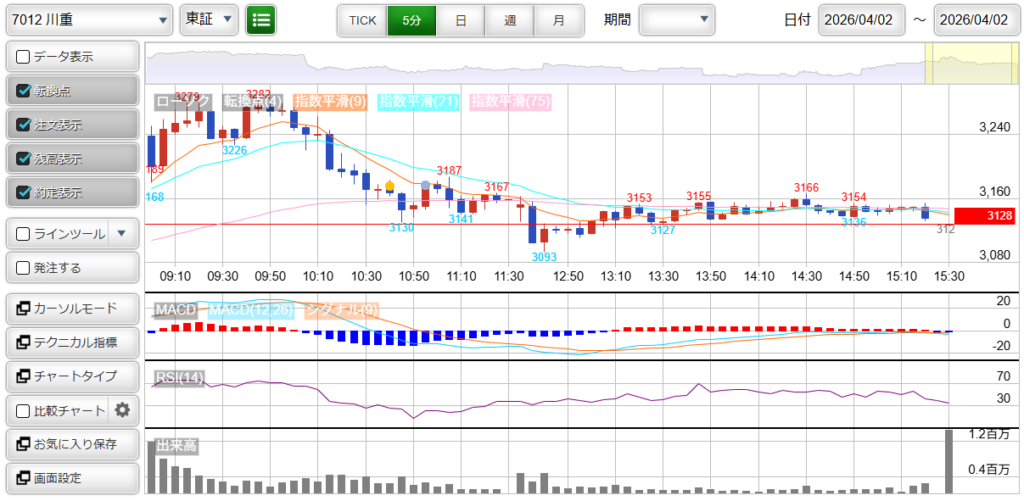The image size is (1024, 501).
Task: Open the 東証 market dropdown
Action: [208, 20]
